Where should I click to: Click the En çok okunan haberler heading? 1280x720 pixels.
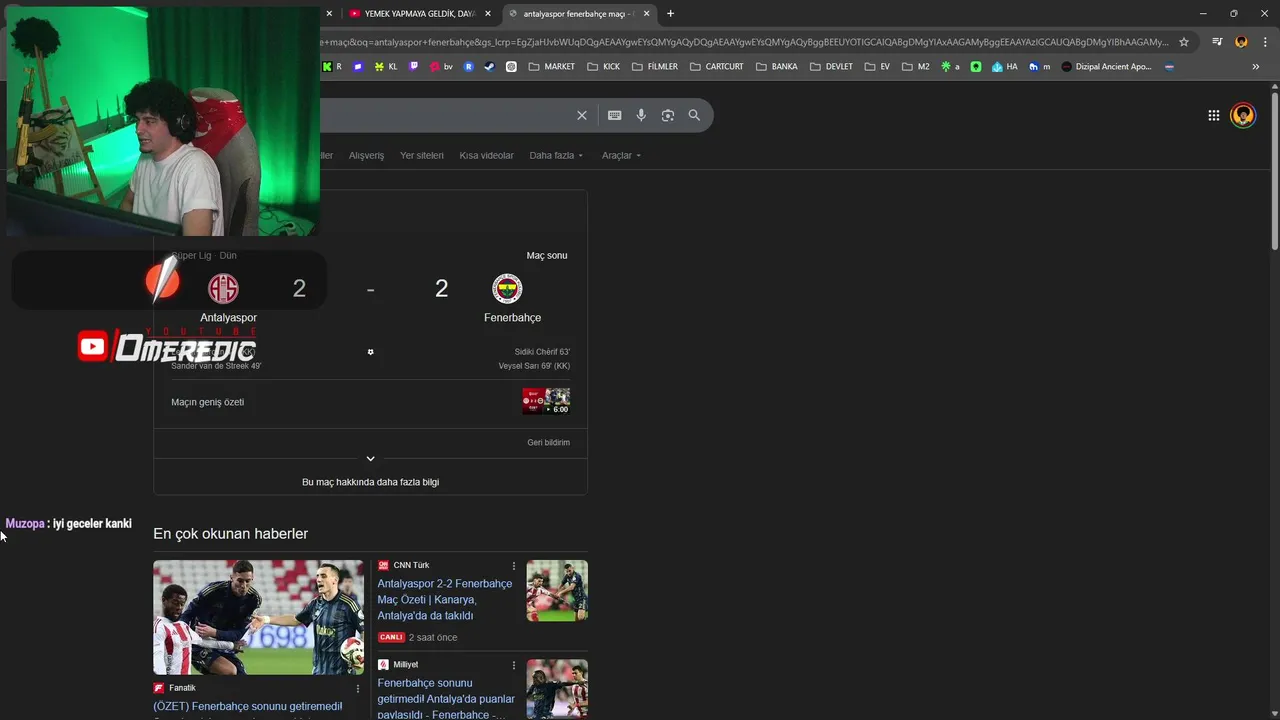230,534
